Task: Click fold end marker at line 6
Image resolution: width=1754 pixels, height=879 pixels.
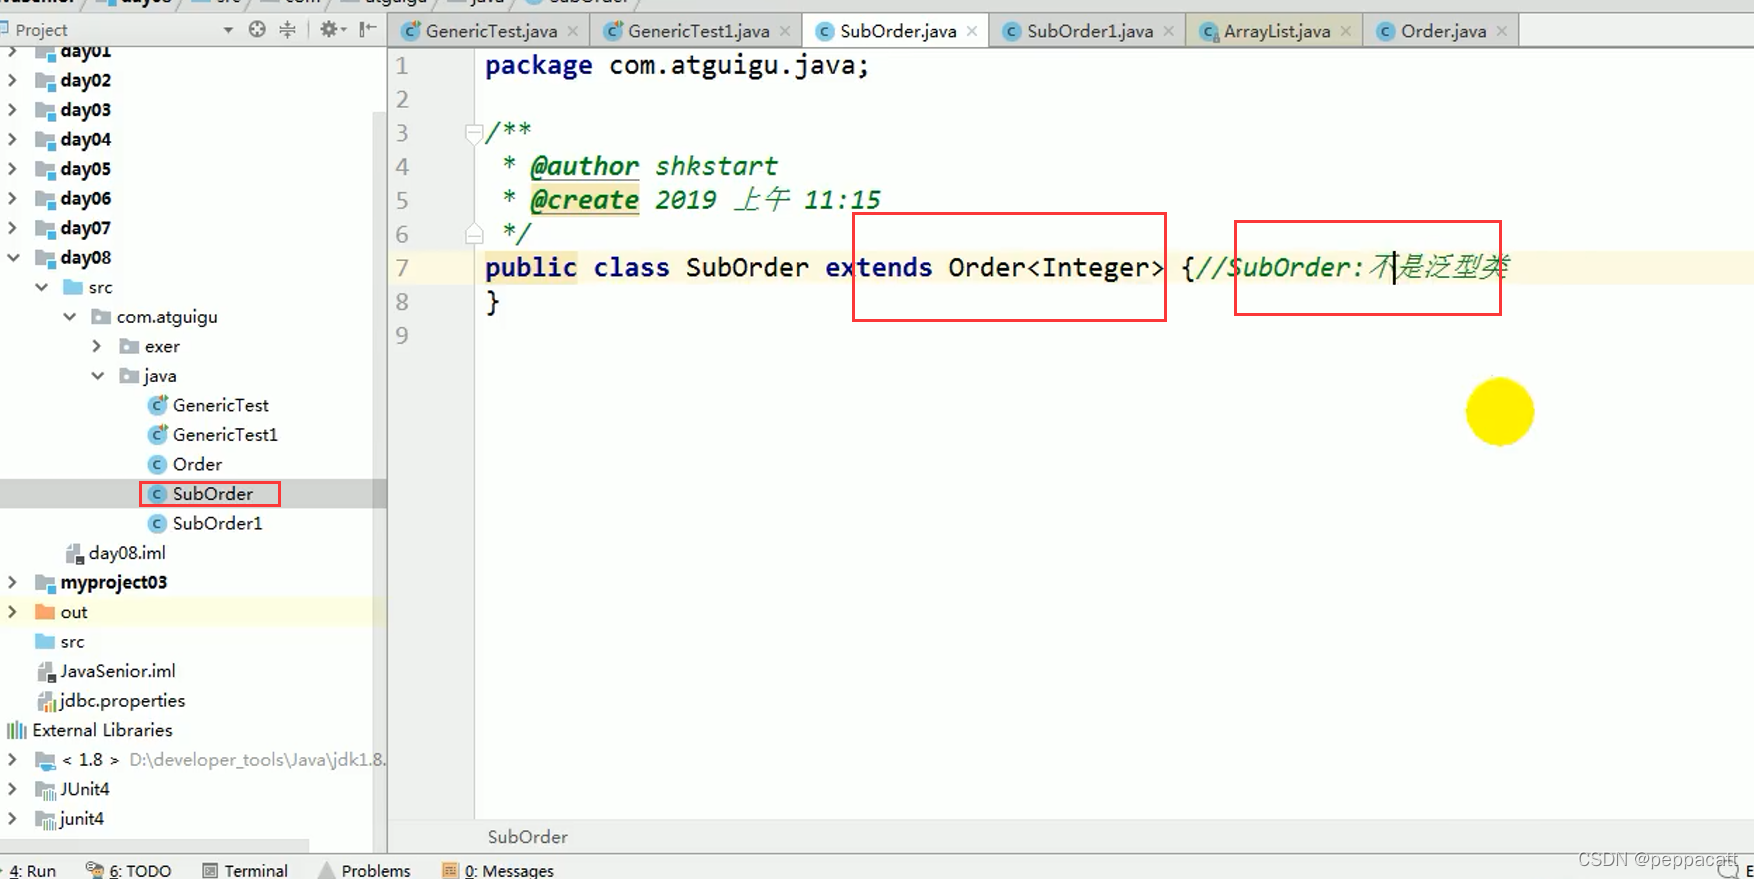Action: tap(474, 234)
